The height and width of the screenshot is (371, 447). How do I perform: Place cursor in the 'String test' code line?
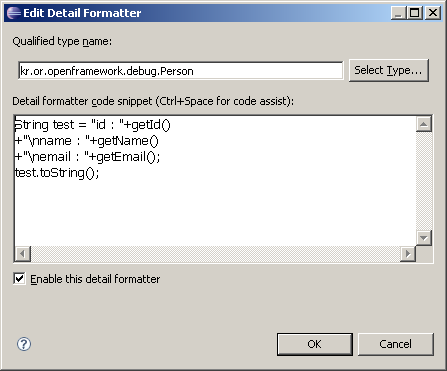click(93, 125)
